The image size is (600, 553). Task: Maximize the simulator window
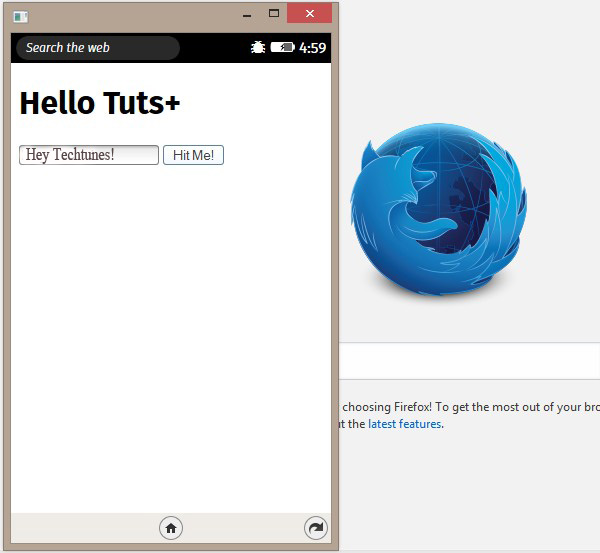point(274,14)
